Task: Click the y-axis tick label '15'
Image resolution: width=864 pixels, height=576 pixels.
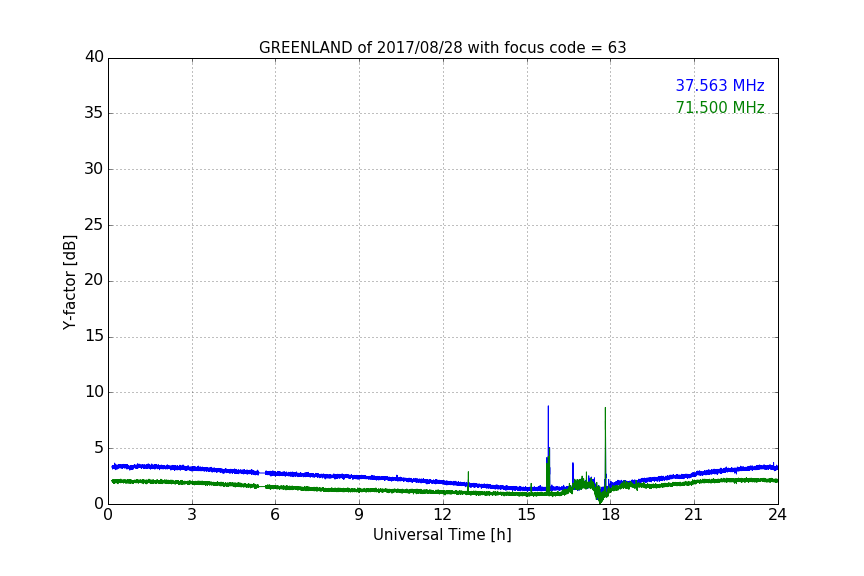Action: pos(94,336)
